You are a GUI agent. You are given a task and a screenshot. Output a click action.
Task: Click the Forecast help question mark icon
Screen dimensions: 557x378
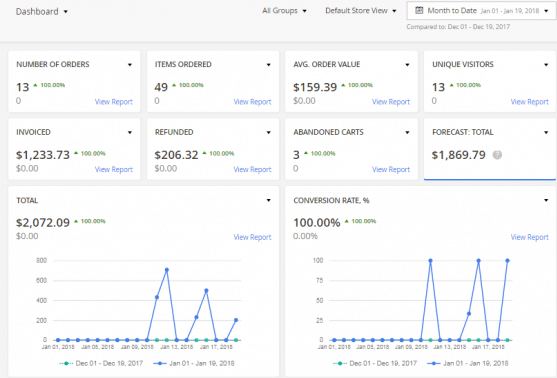(x=497, y=155)
